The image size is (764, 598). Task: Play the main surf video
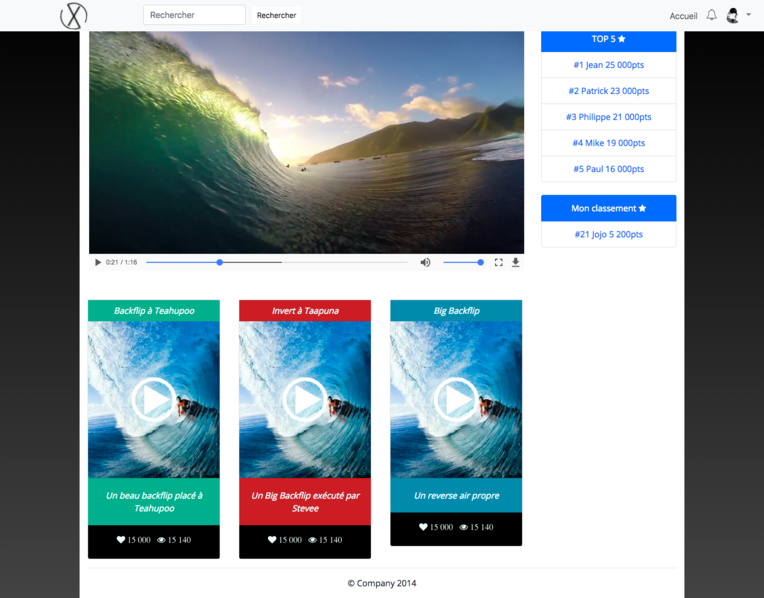[98, 262]
